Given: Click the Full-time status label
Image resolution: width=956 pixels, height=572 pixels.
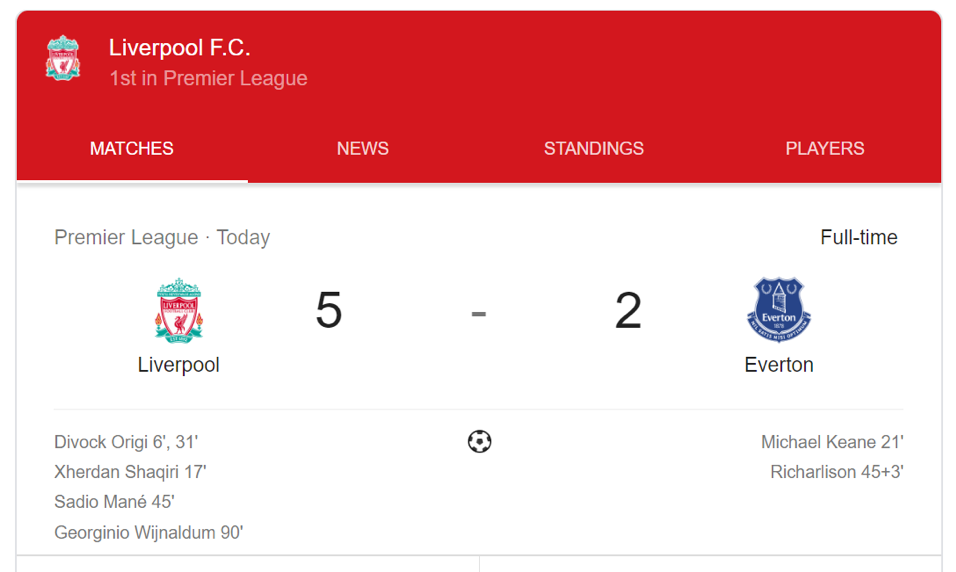Looking at the screenshot, I should click(x=858, y=237).
